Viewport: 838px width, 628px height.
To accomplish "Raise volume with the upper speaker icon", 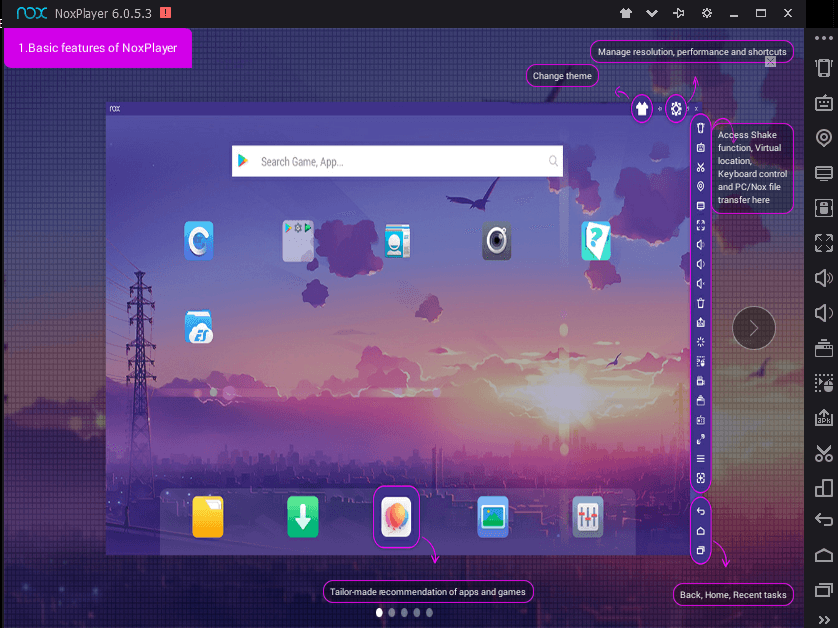I will (823, 278).
